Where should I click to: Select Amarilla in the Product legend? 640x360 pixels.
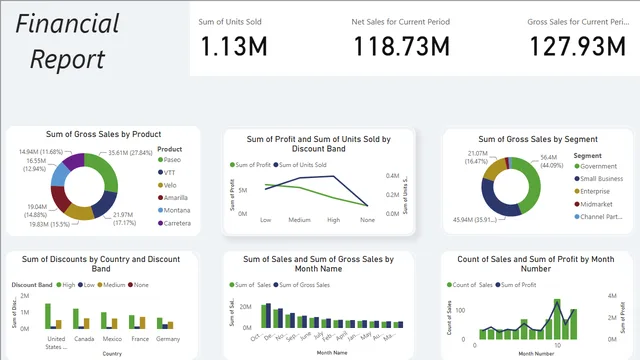173,198
